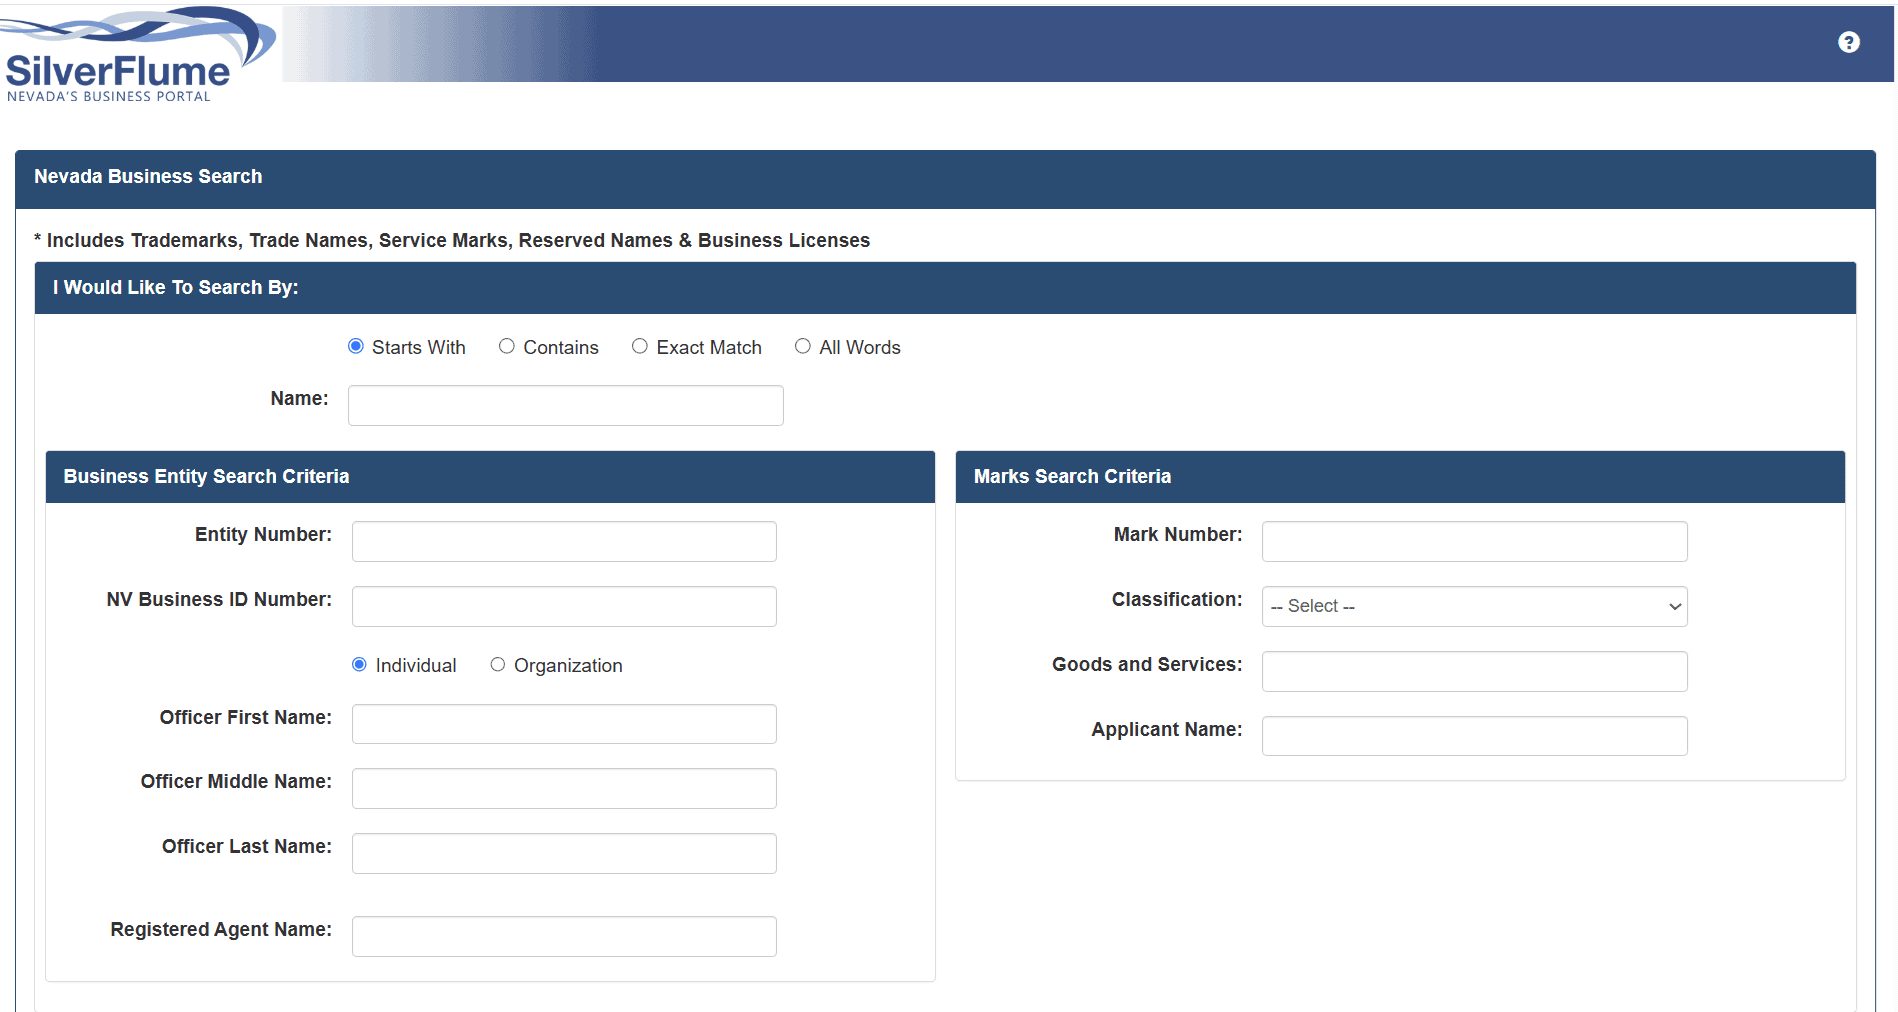Click the Name search field
The height and width of the screenshot is (1012, 1898).
pos(565,406)
